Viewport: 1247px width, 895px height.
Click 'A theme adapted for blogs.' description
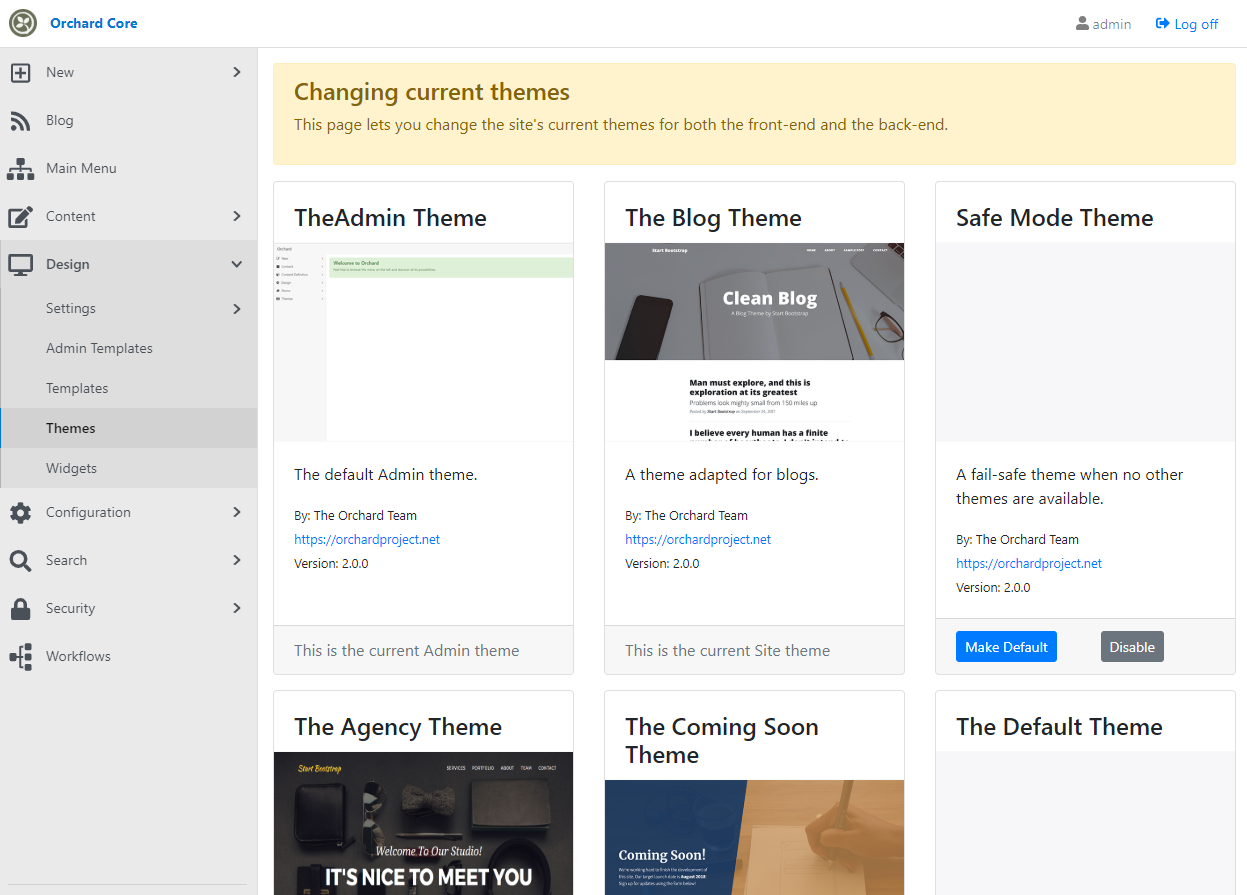click(722, 474)
